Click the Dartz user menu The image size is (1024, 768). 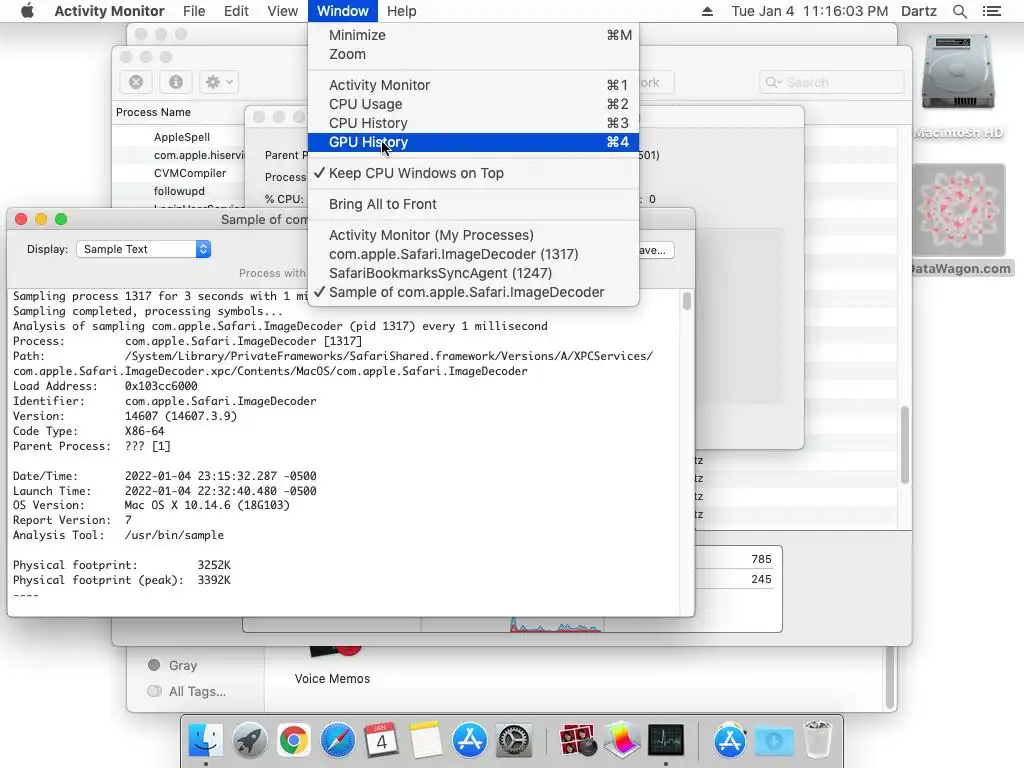(x=918, y=11)
